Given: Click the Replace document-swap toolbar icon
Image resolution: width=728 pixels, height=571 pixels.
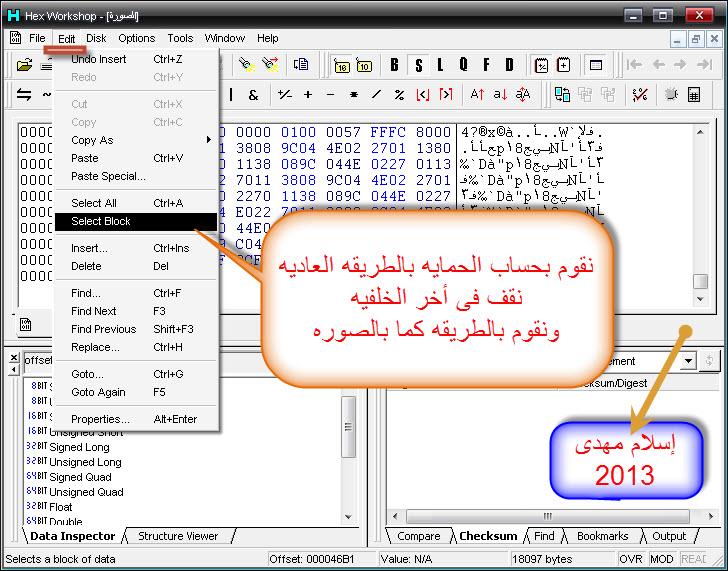Looking at the screenshot, I should [x=300, y=65].
